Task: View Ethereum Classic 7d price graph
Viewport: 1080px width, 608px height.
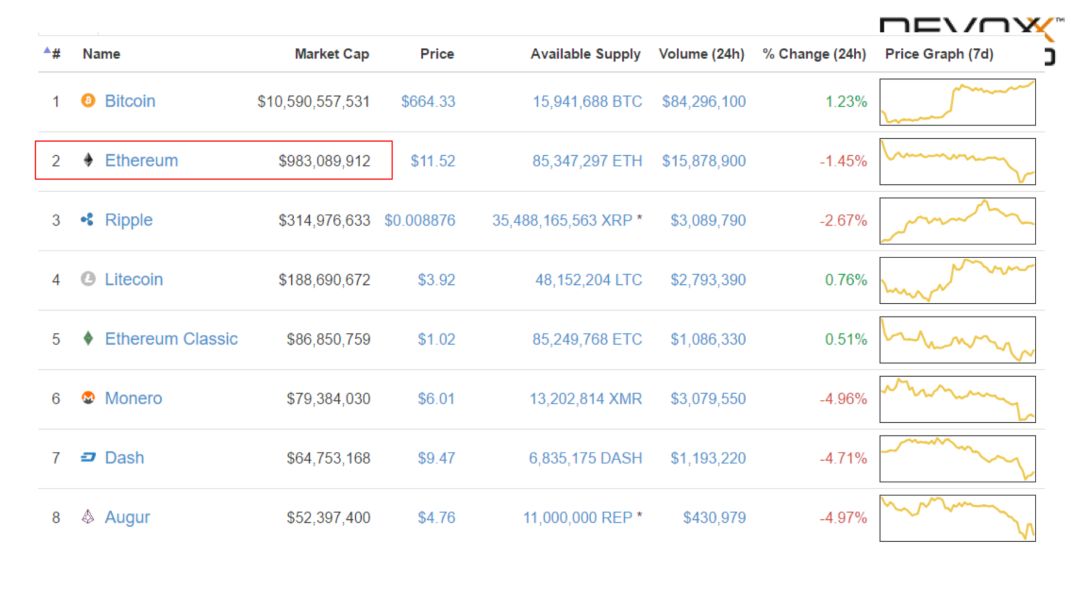Action: pos(957,339)
